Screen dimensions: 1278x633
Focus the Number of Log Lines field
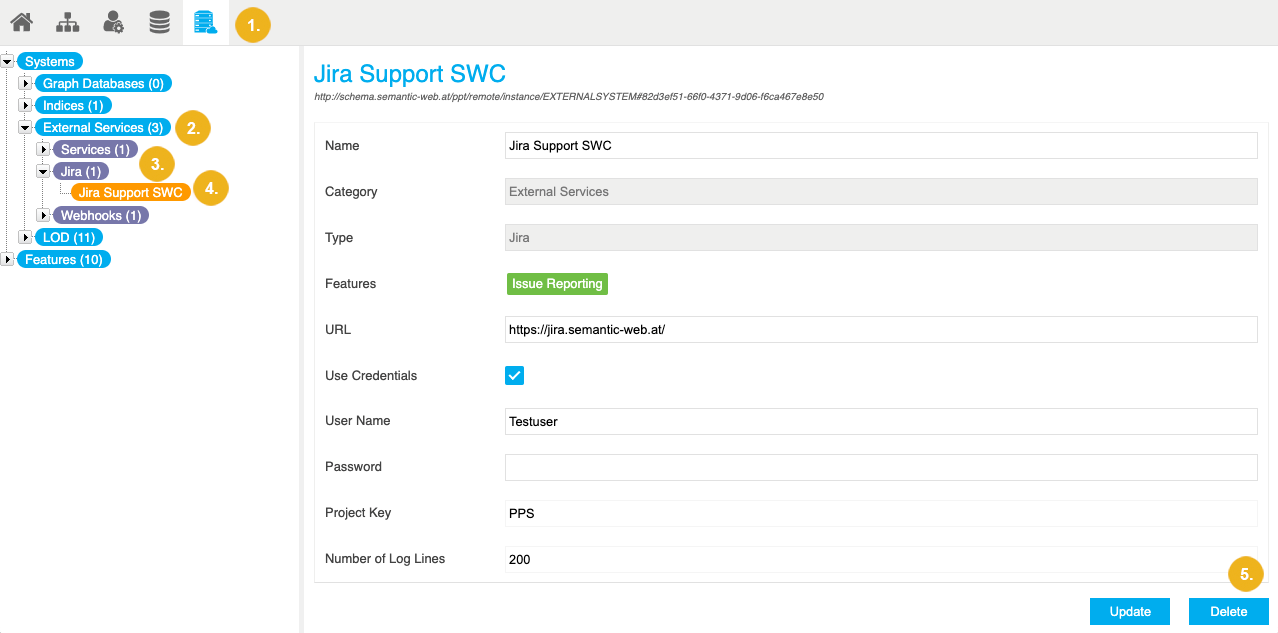pos(881,560)
